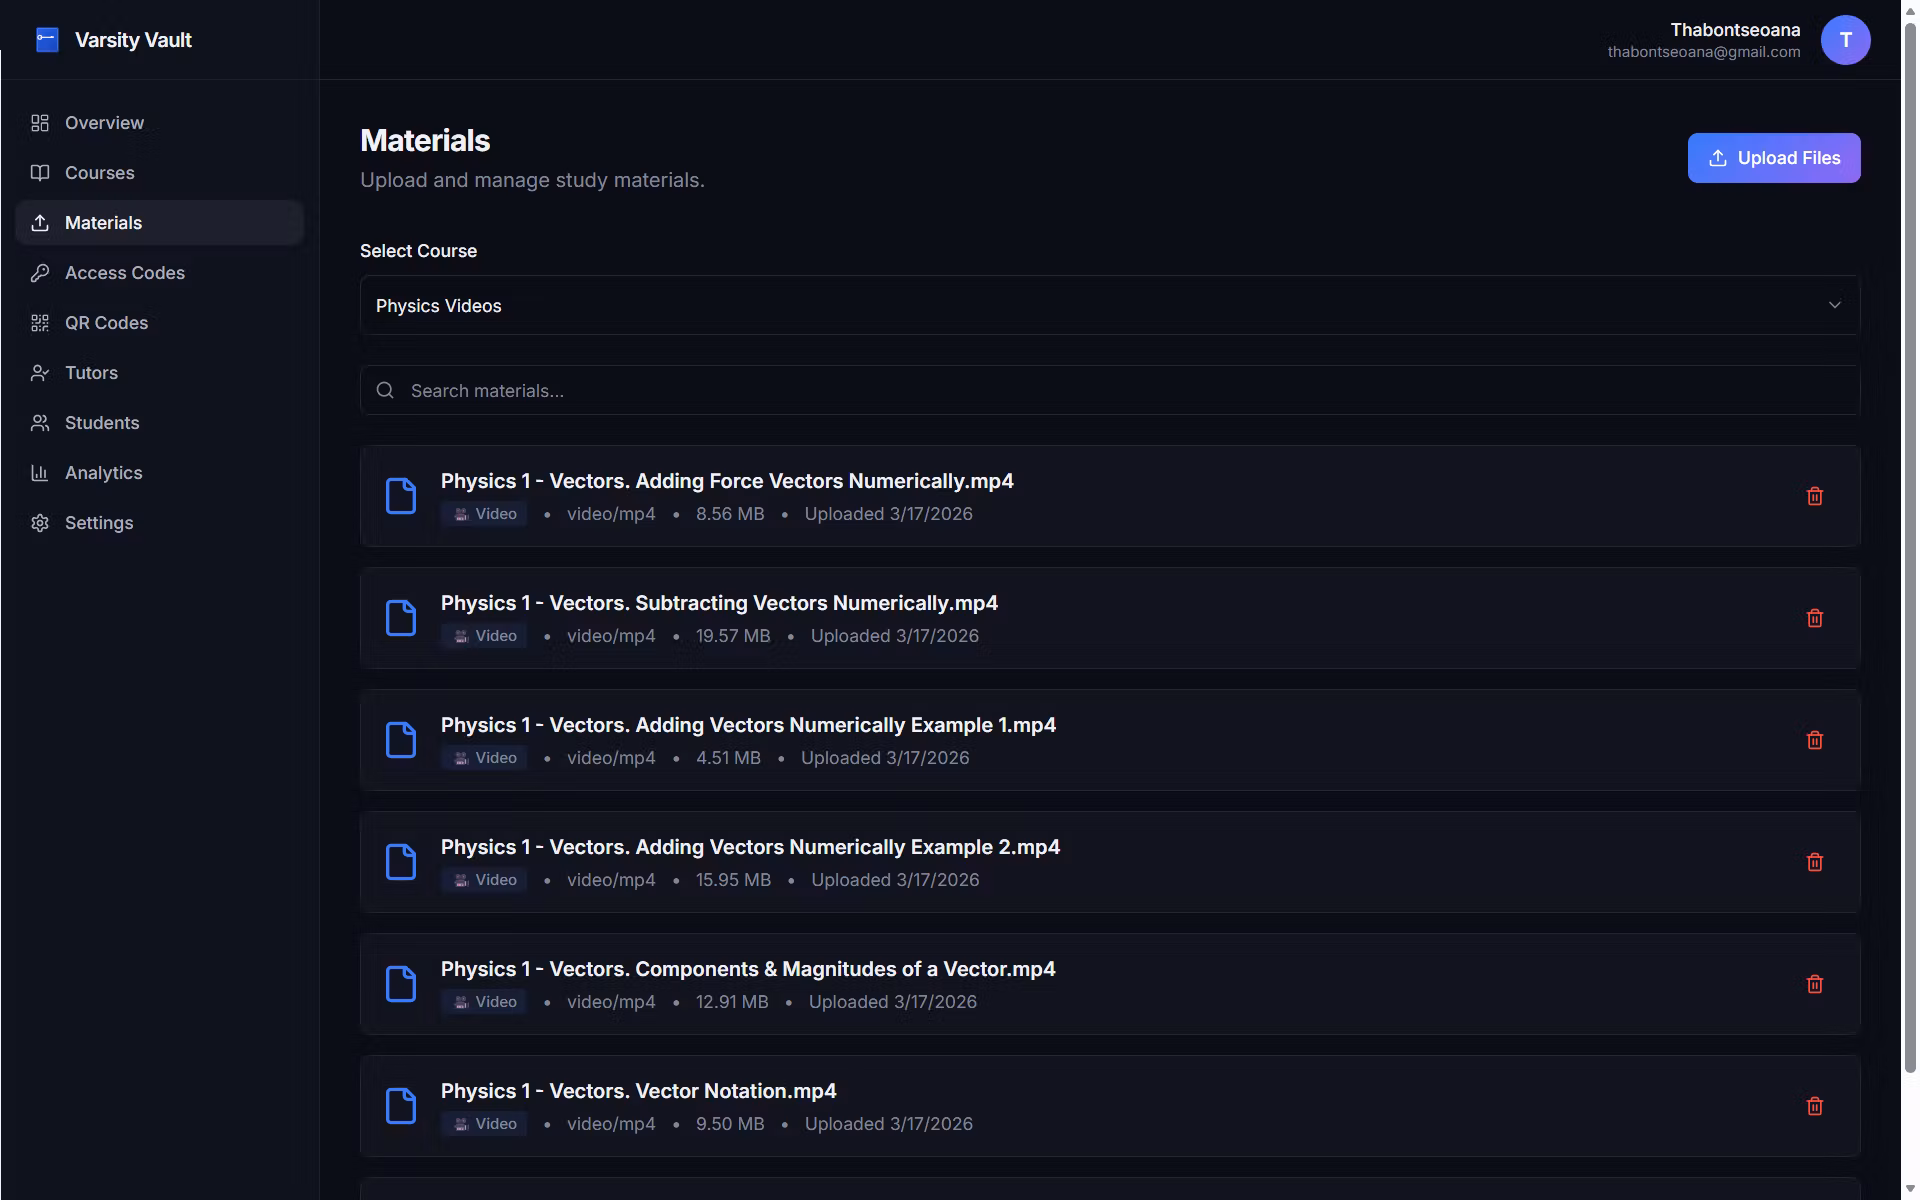
Task: Click the page vertical scrollbar
Action: click(1910, 548)
